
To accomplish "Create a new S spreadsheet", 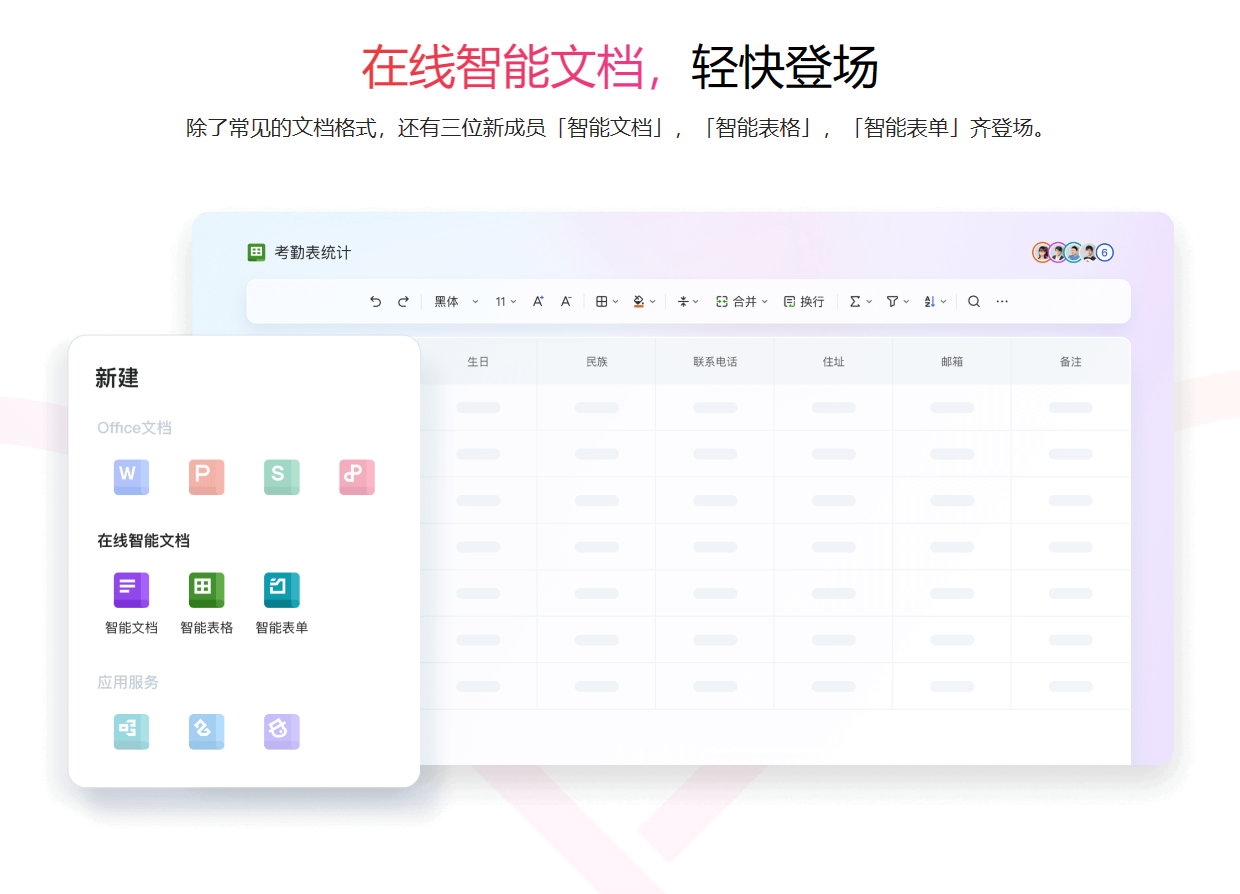I will [281, 477].
